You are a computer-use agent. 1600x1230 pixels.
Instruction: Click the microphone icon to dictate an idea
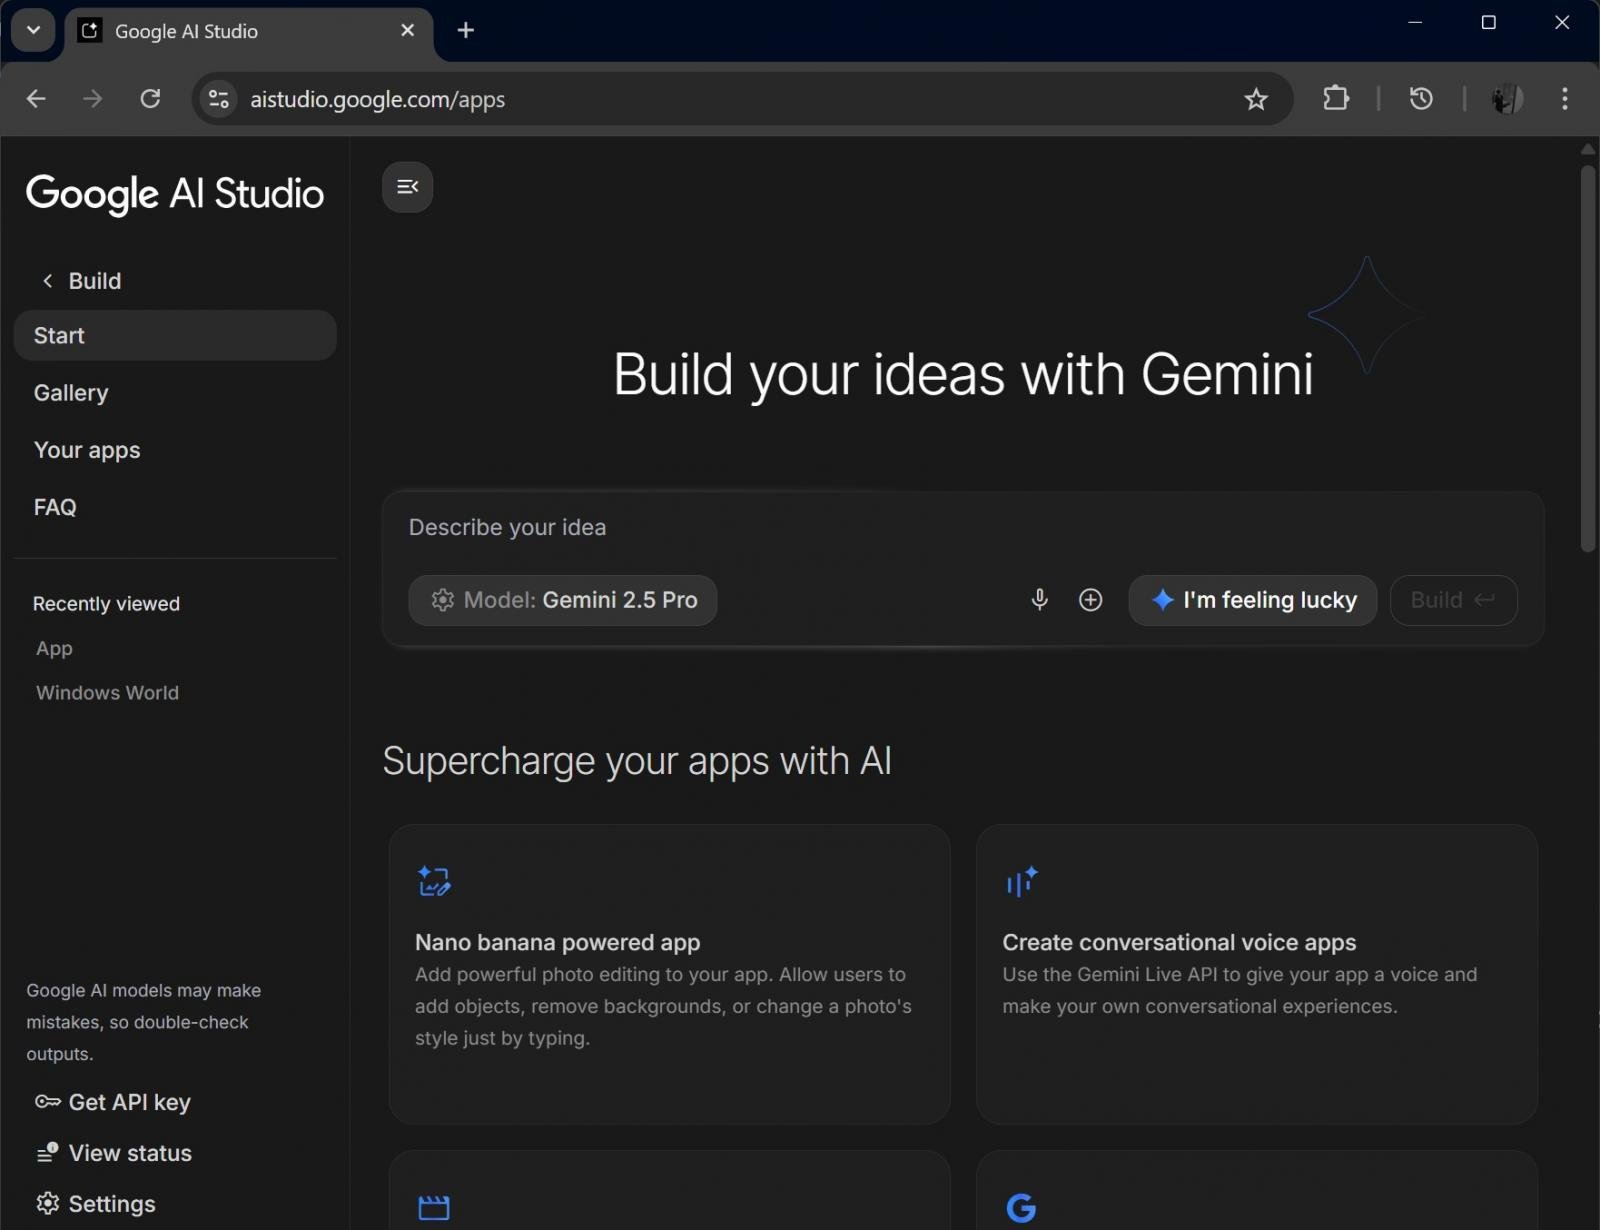click(x=1039, y=600)
